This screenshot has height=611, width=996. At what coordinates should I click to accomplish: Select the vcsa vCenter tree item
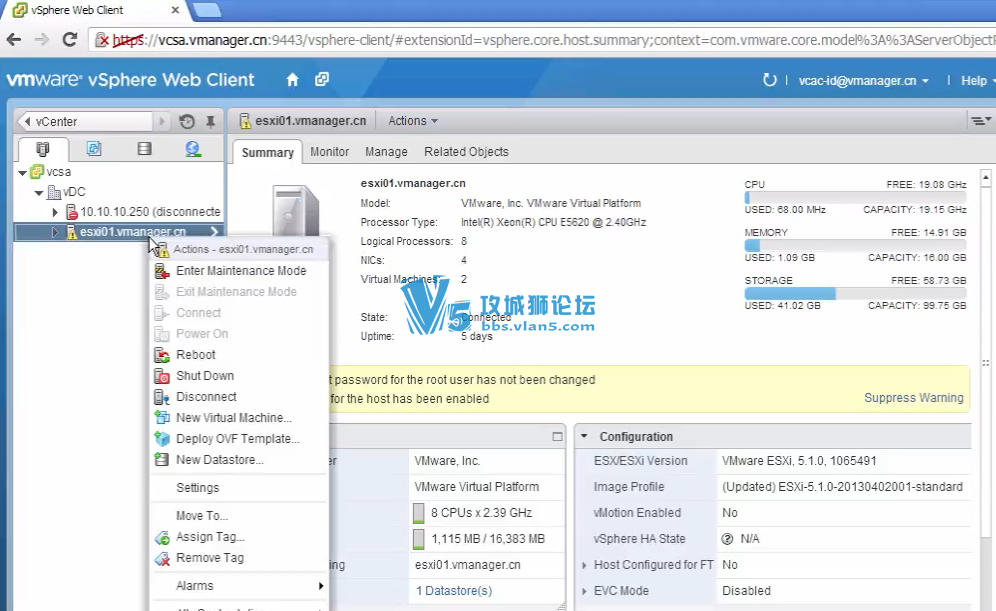pyautogui.click(x=51, y=172)
